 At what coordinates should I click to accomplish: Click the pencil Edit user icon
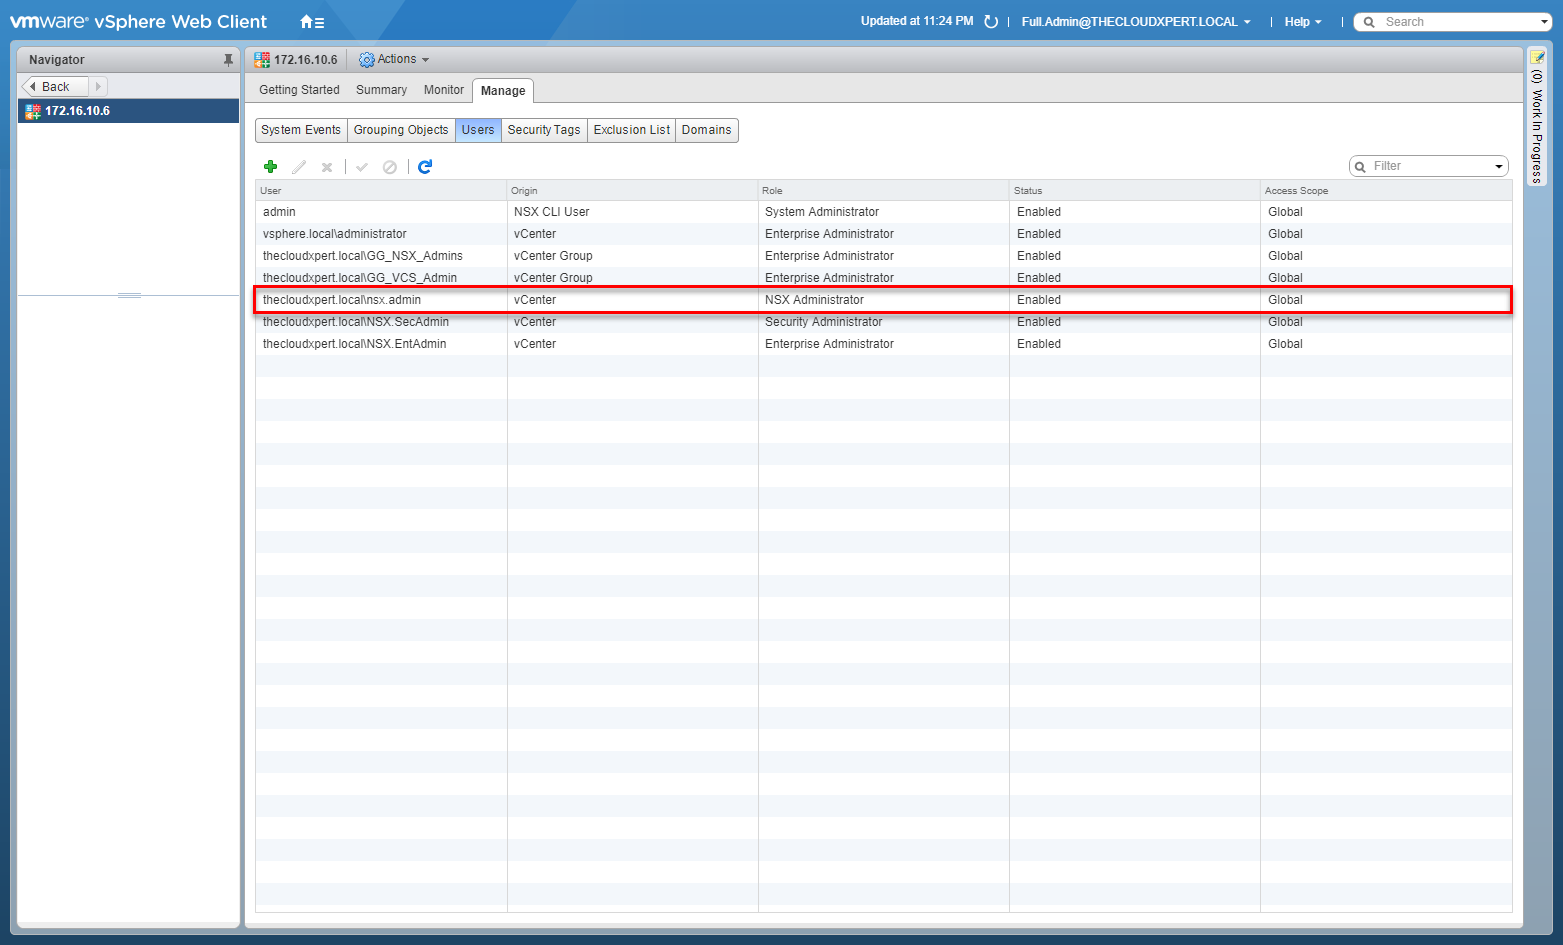299,167
